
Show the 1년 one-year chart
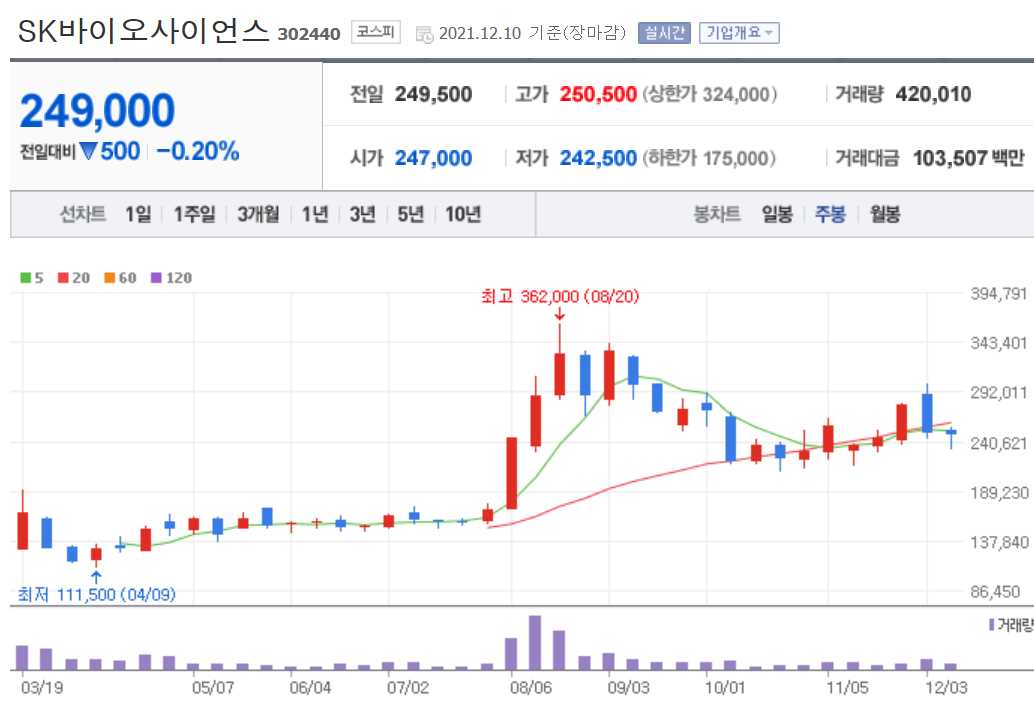coord(315,214)
